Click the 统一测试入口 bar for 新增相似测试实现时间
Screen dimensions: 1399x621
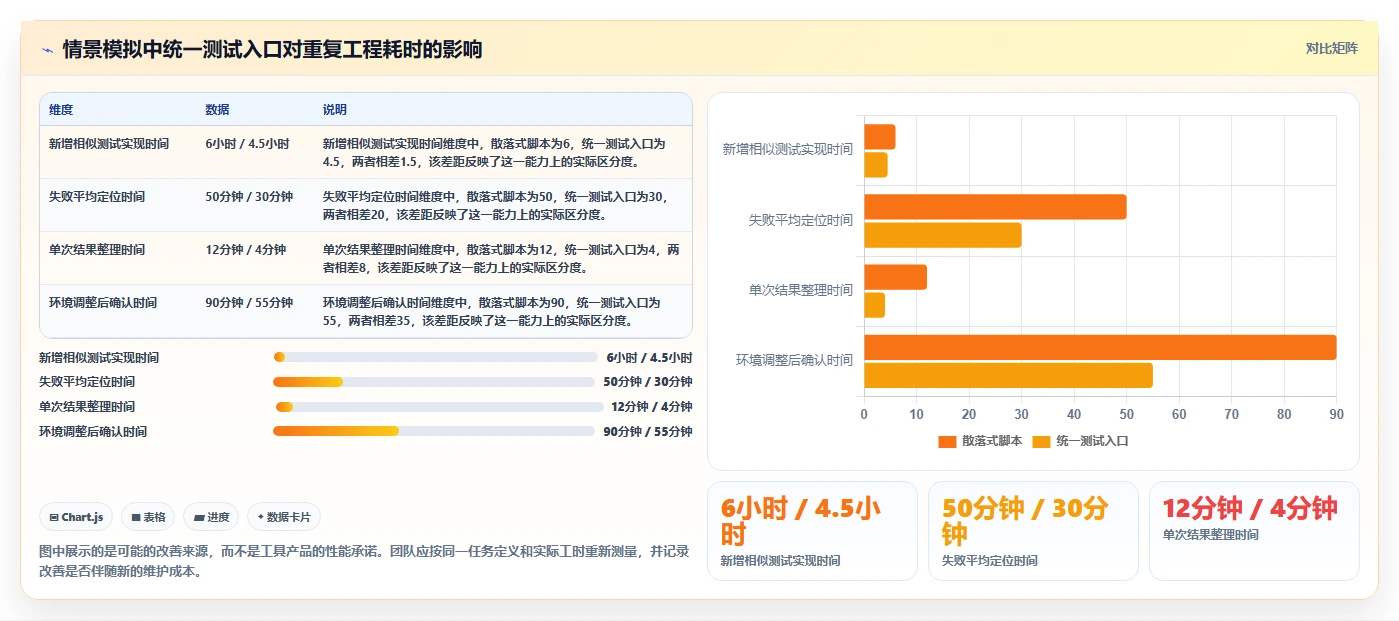click(875, 165)
